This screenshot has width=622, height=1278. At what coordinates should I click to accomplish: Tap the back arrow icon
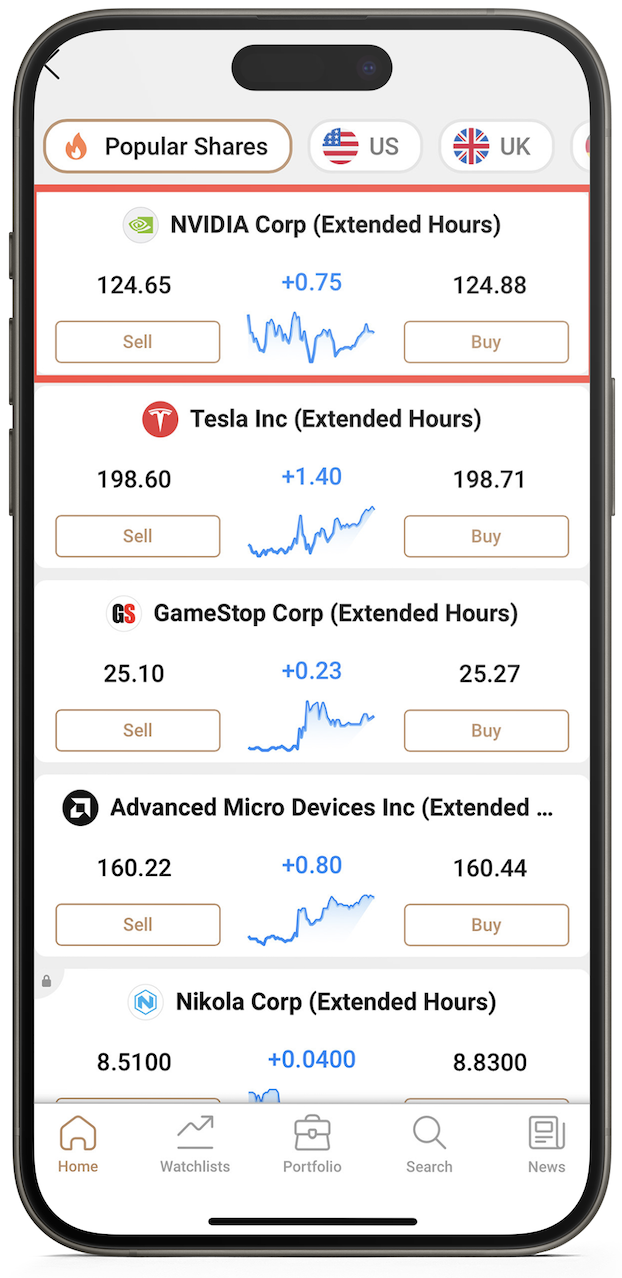(x=52, y=66)
